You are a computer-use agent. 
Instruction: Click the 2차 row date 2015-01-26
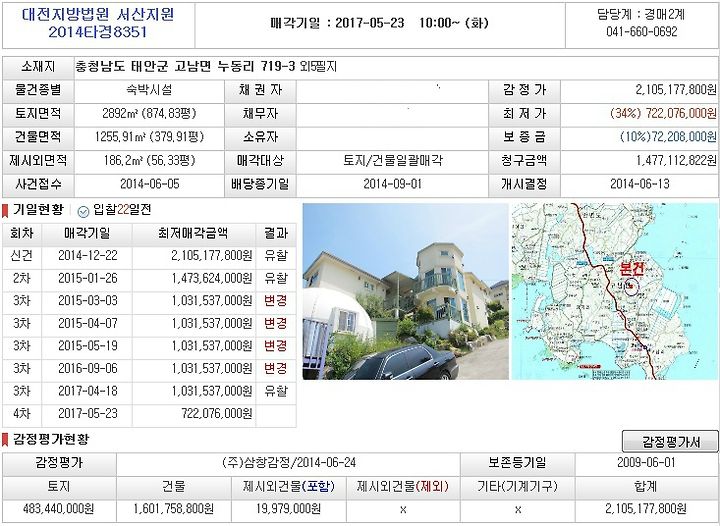coord(88,278)
